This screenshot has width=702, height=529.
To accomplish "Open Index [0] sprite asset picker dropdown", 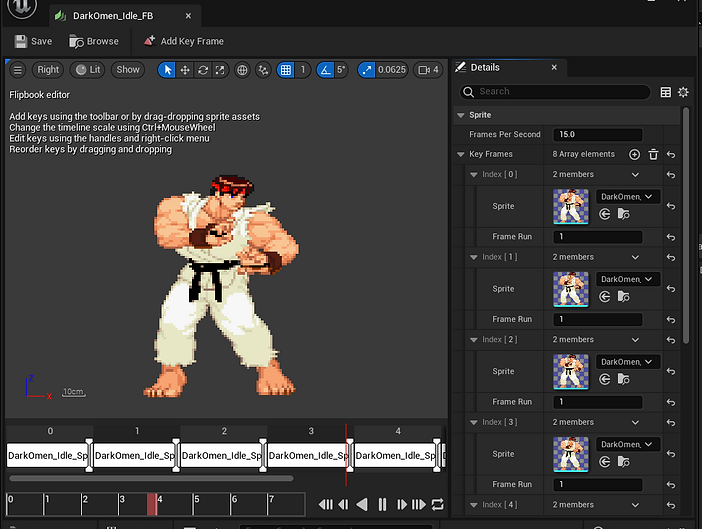I will 628,196.
